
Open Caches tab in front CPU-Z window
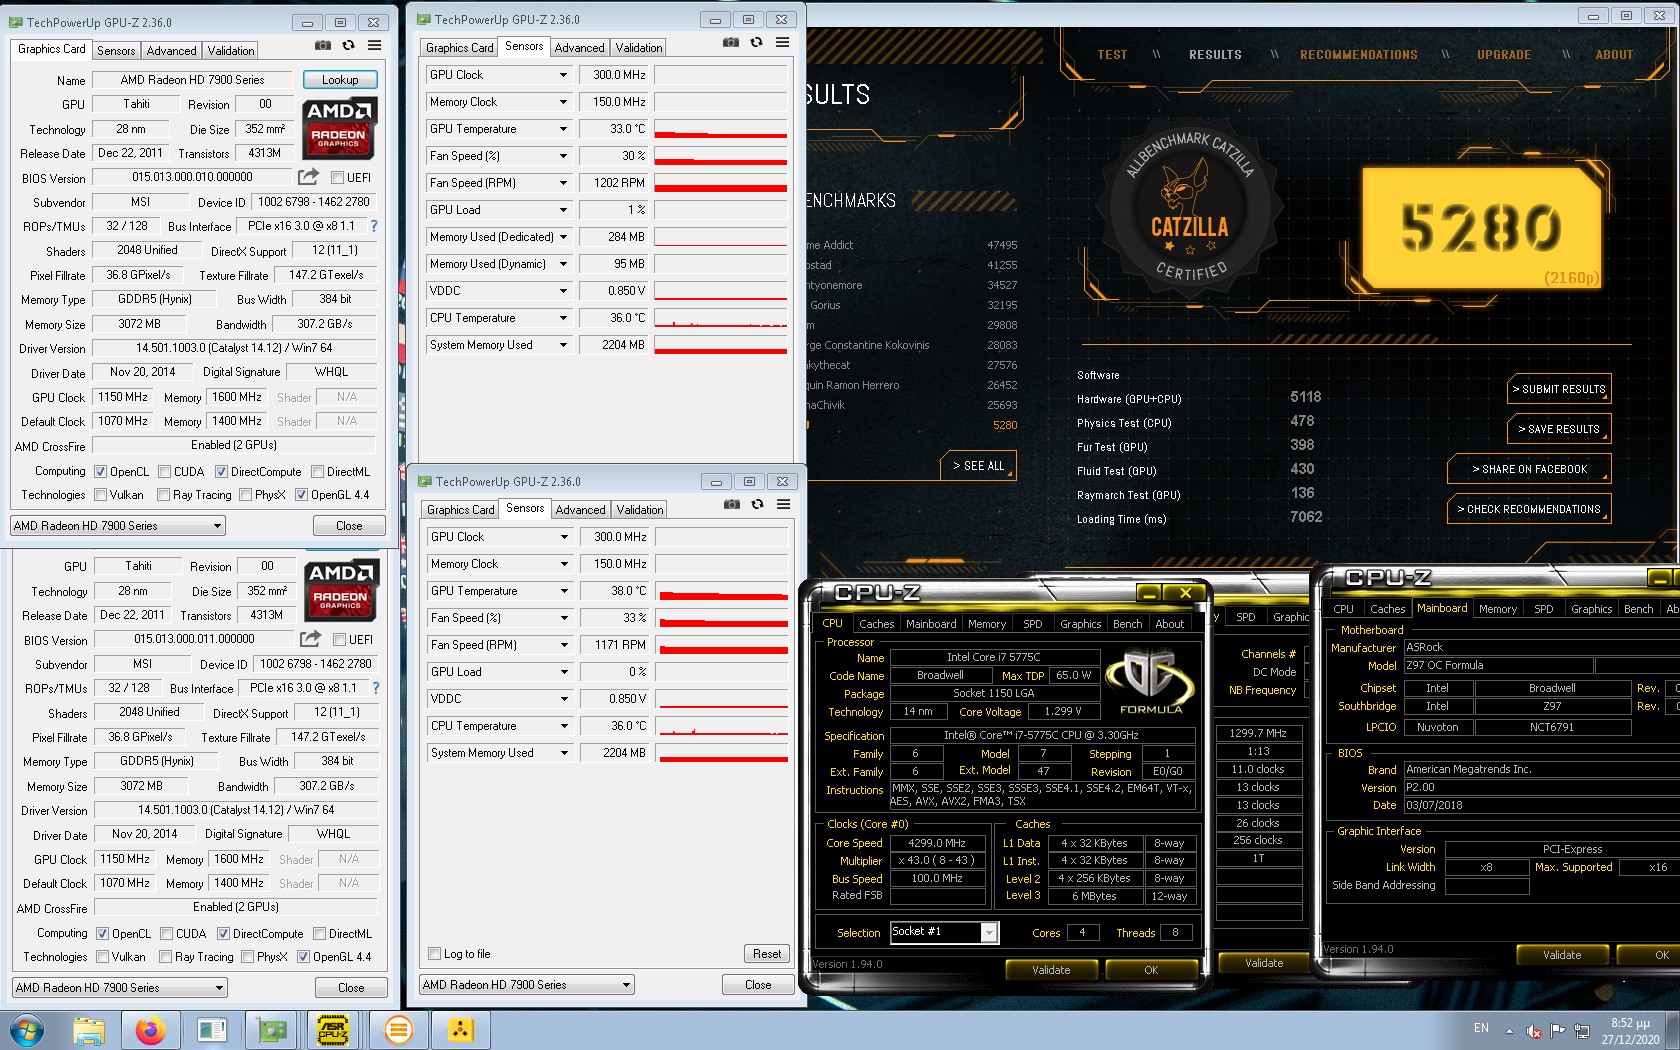876,624
